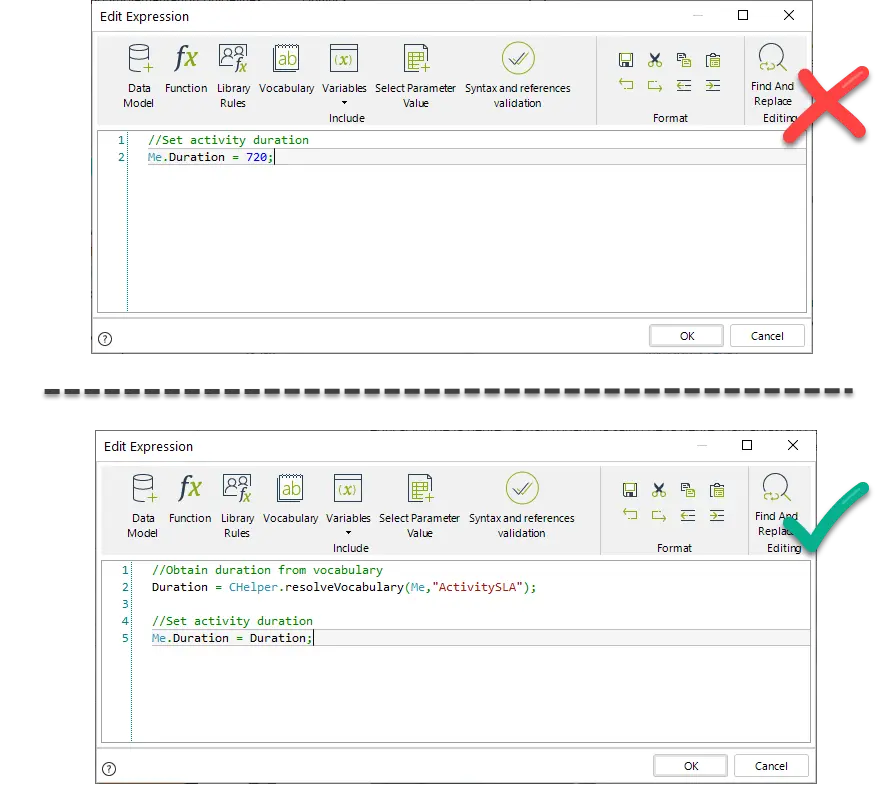The width and height of the screenshot is (896, 789).
Task: Click the copy icon in the top window's Format group
Action: (683, 60)
